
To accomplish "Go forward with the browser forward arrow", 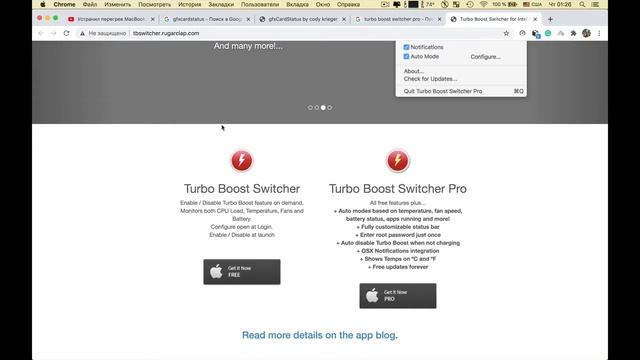I will (53, 33).
